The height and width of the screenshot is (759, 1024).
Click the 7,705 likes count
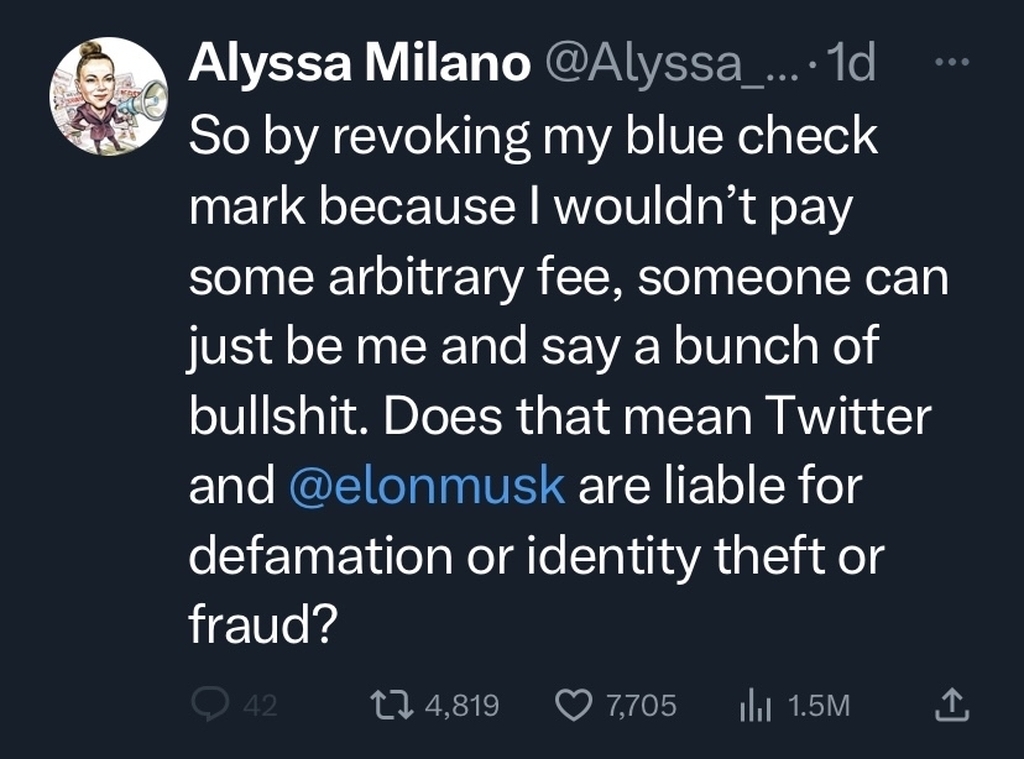641,705
